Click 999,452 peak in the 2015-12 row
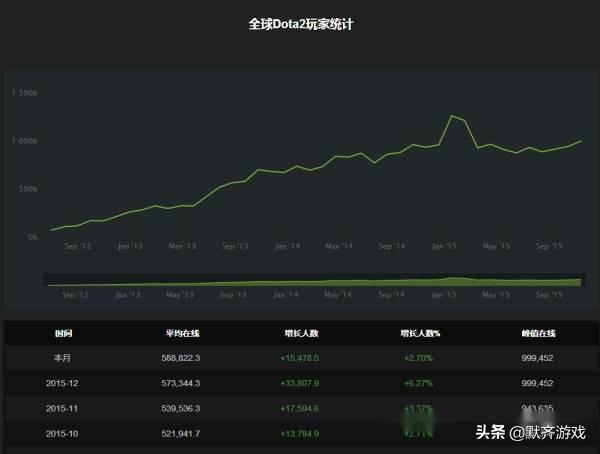The width and height of the screenshot is (600, 454). (x=537, y=383)
